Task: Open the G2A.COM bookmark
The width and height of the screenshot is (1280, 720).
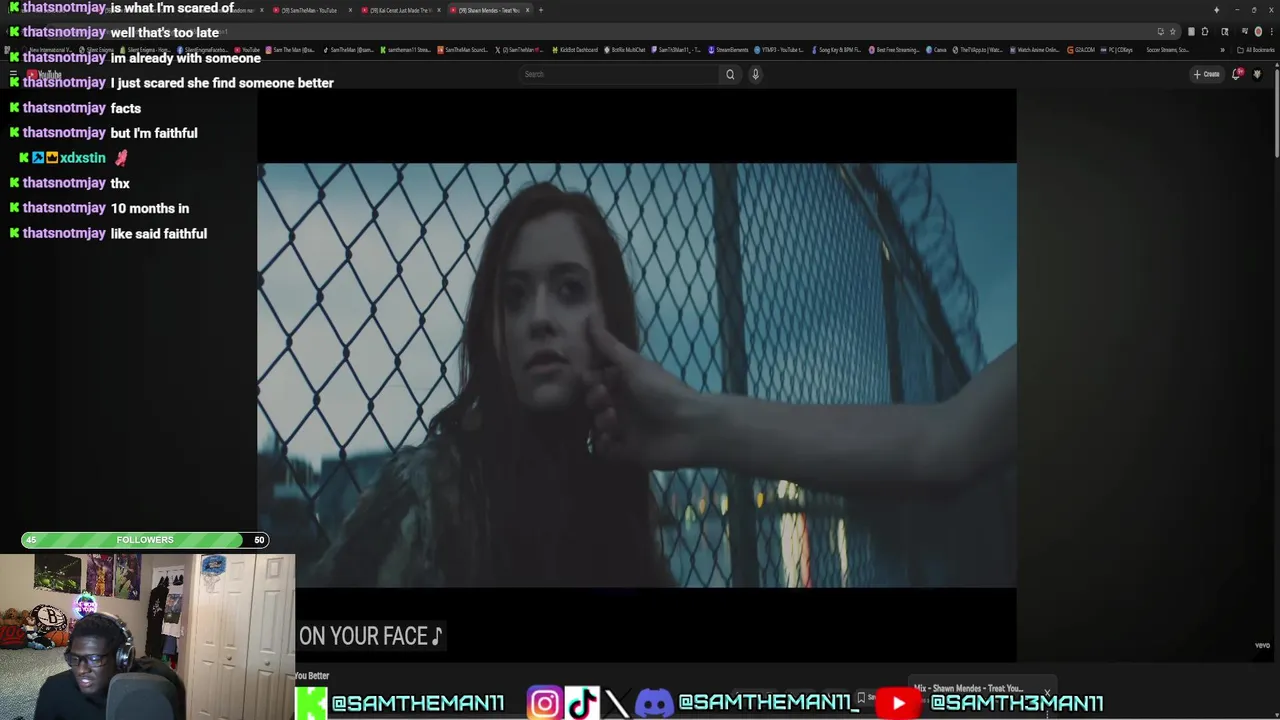Action: tap(1081, 50)
